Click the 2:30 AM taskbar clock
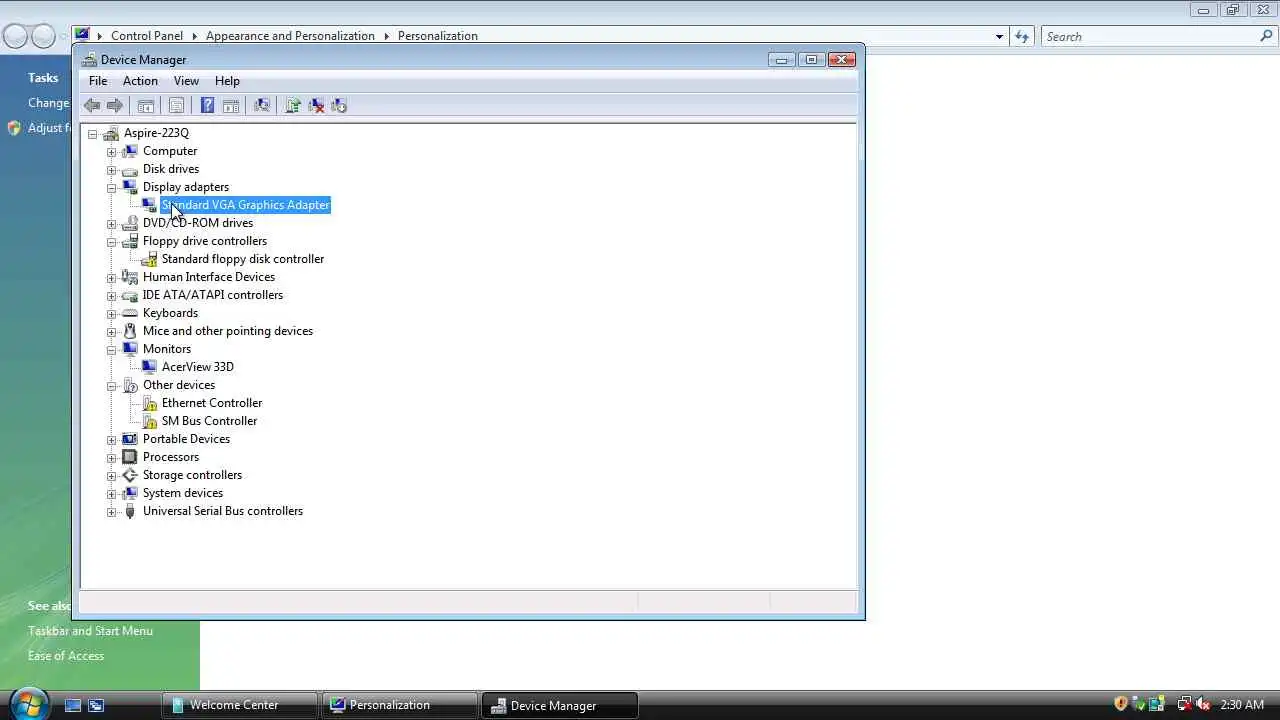 pos(1242,705)
